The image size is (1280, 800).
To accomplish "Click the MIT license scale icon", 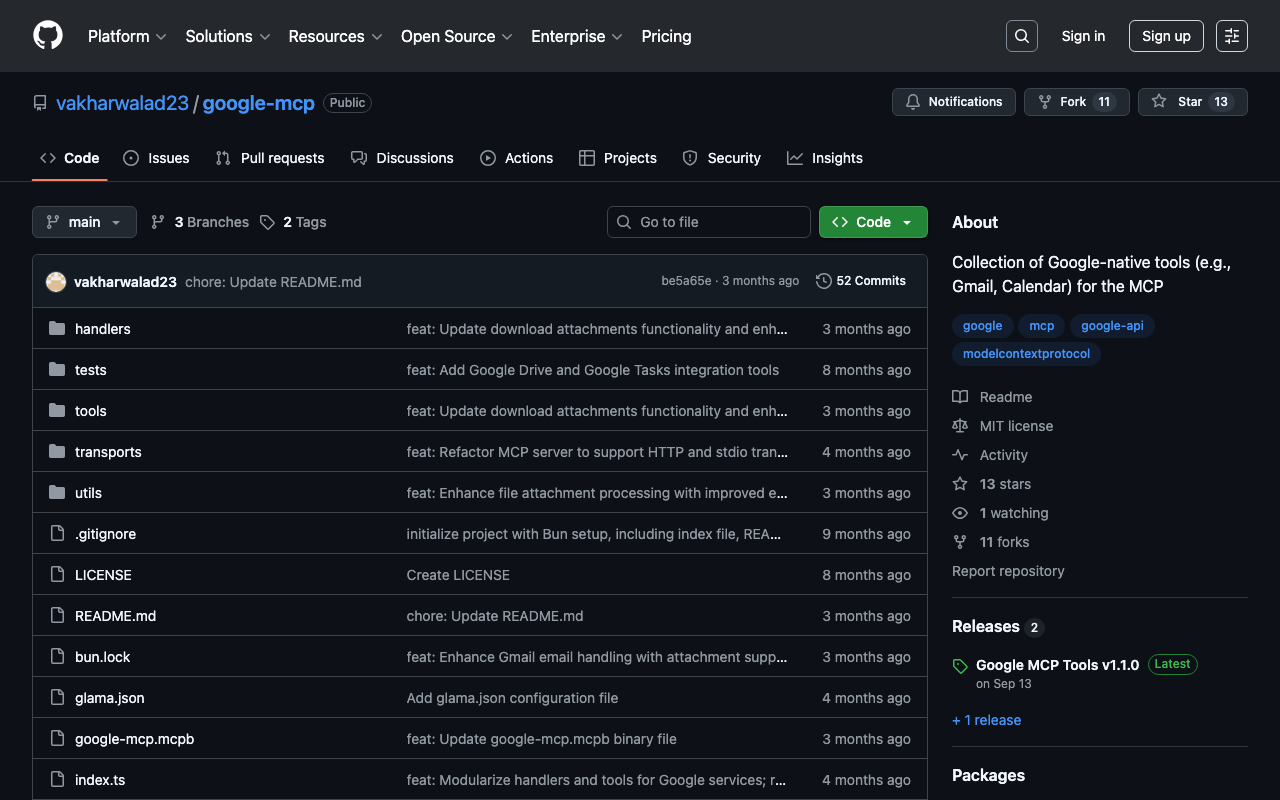I will (x=960, y=426).
